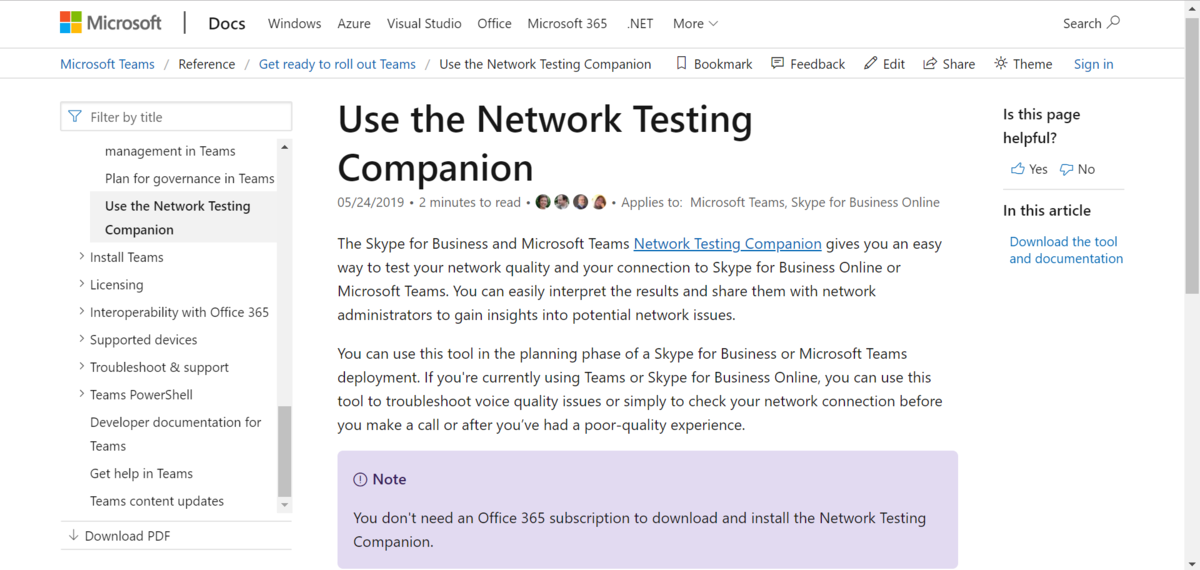Click the Download PDF arrow icon
Viewport: 1200px width, 570px height.
coord(73,535)
